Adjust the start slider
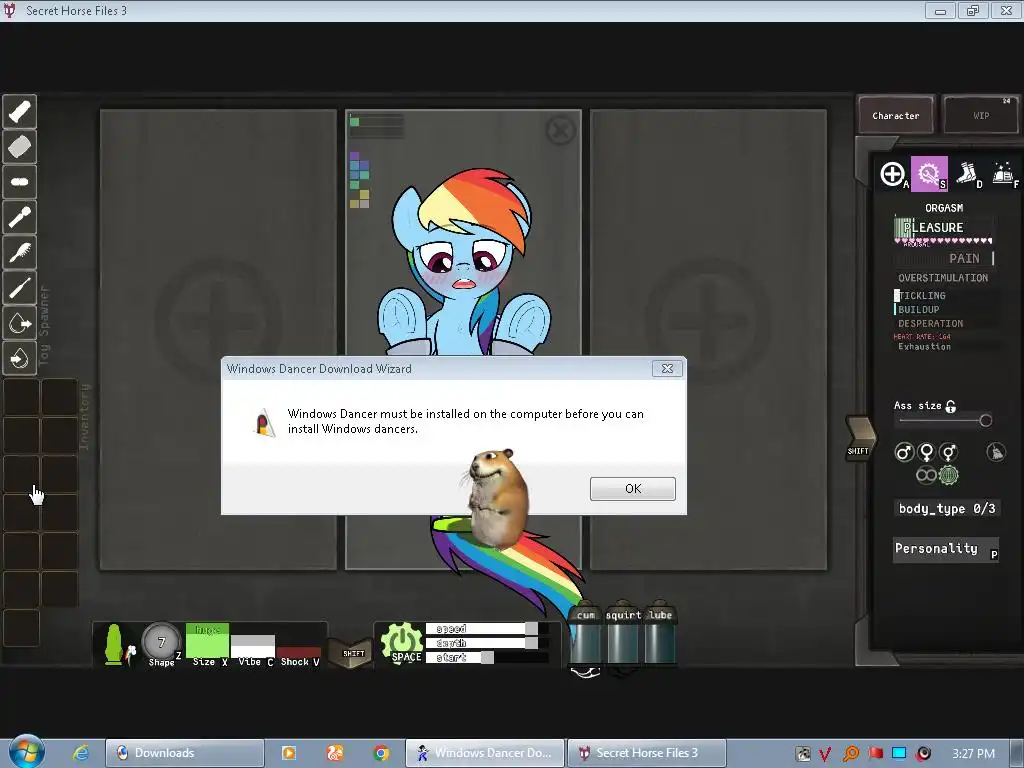 tap(487, 658)
